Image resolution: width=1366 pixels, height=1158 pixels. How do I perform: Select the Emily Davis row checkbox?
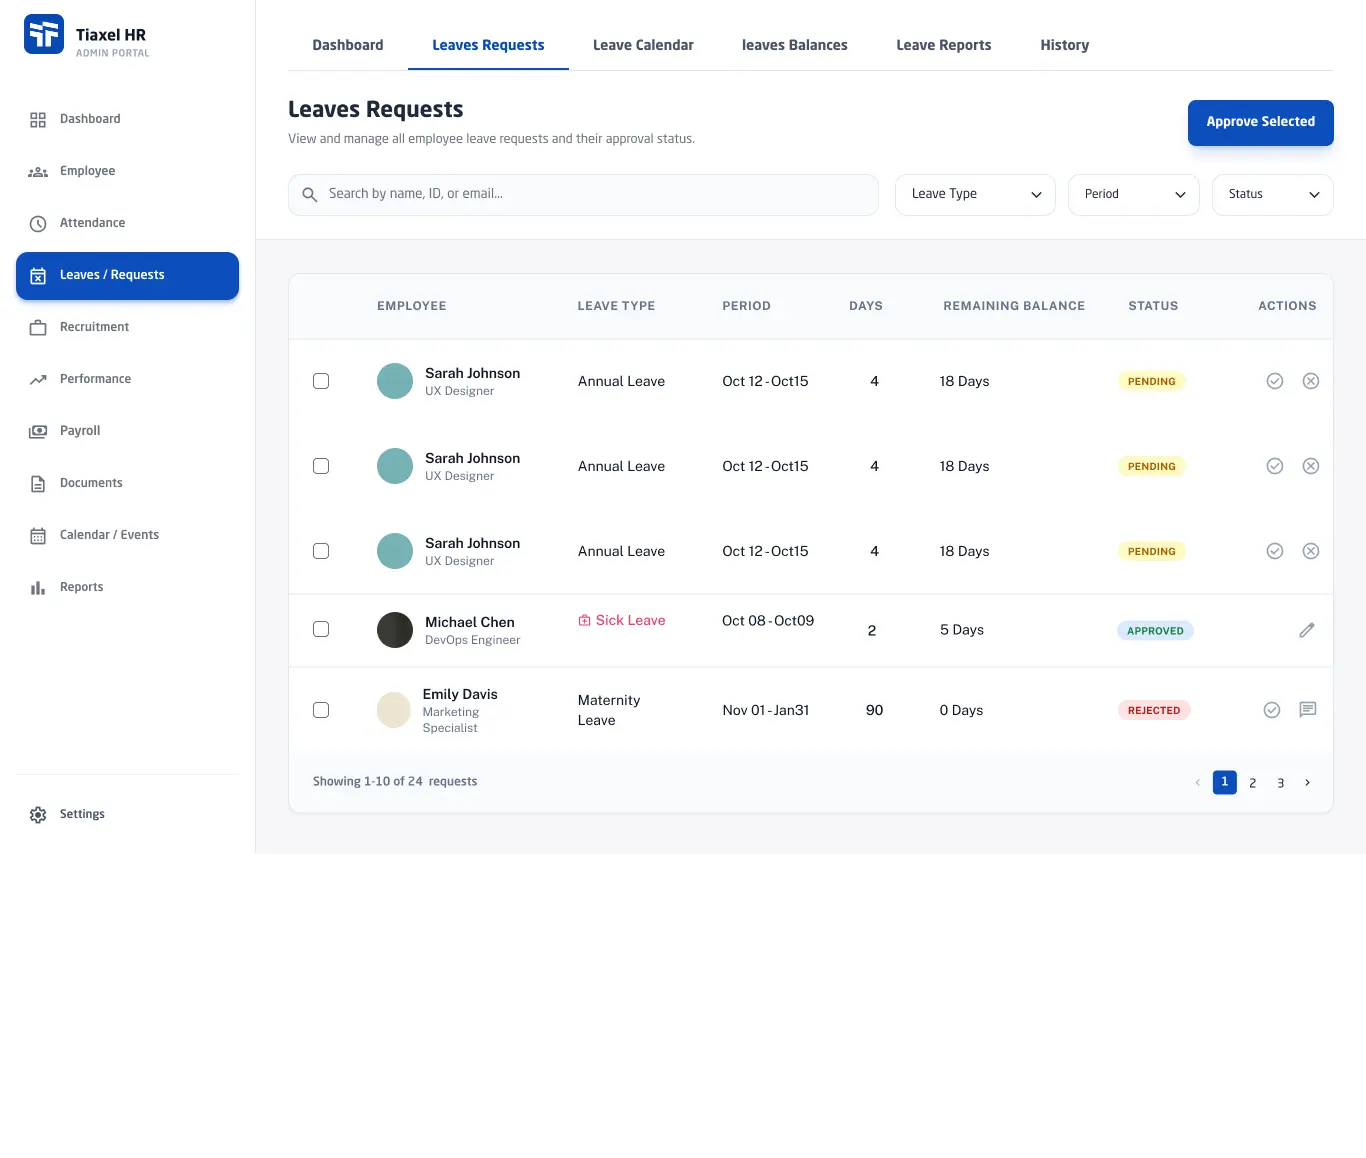(x=321, y=710)
